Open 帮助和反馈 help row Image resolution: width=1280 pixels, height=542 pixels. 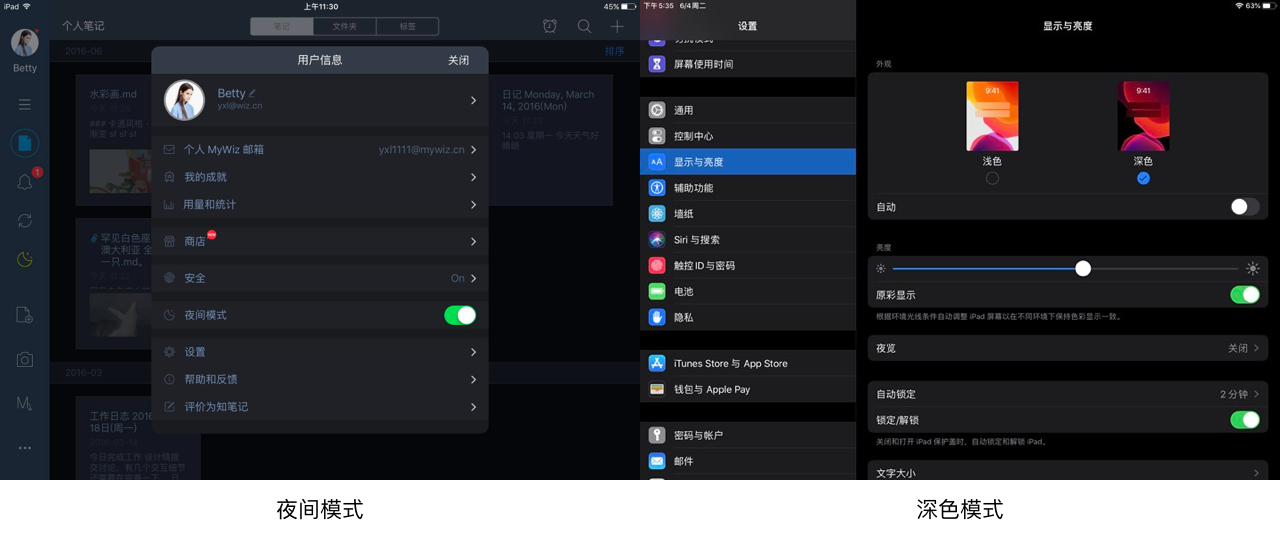[320, 380]
